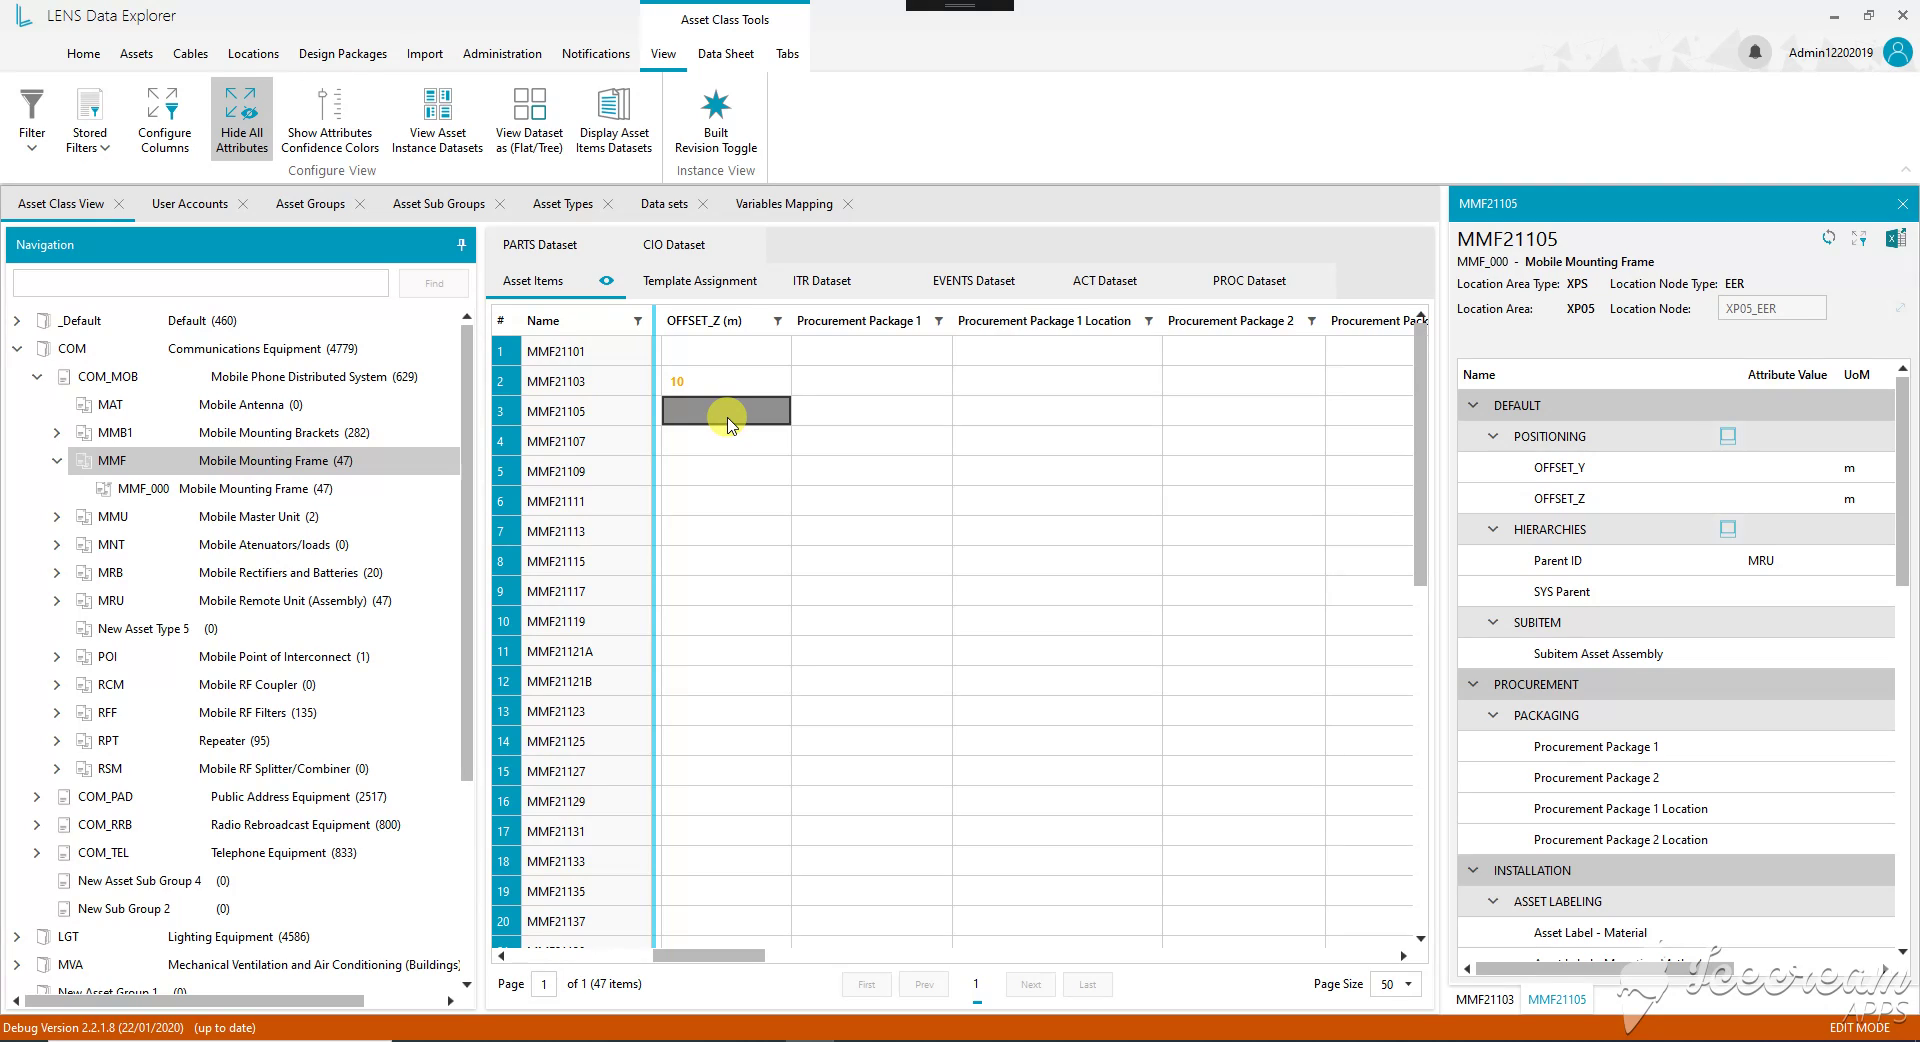Open the Filter tool in ribbon
1920x1042 pixels.
click(x=32, y=119)
